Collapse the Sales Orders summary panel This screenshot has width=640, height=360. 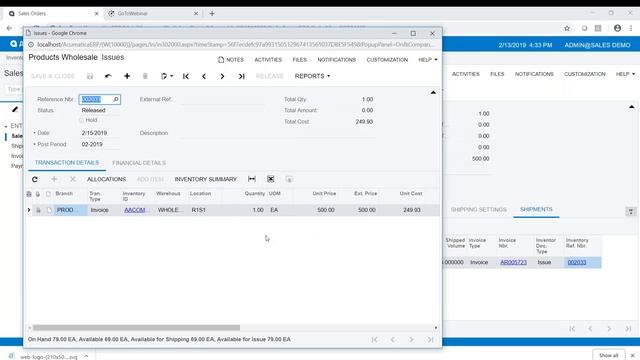coord(631,107)
